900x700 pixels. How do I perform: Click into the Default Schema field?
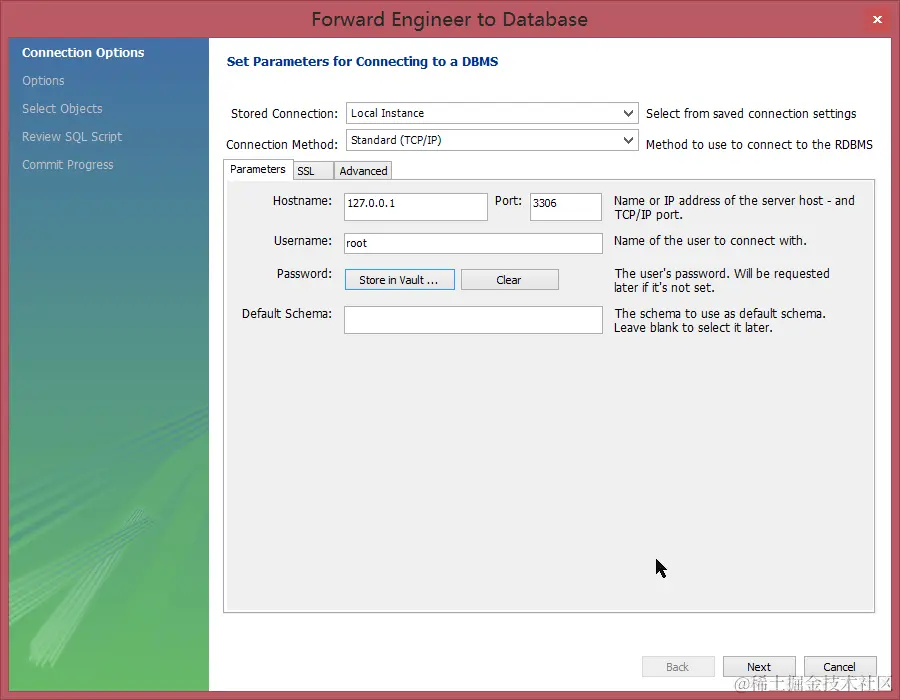coord(473,320)
